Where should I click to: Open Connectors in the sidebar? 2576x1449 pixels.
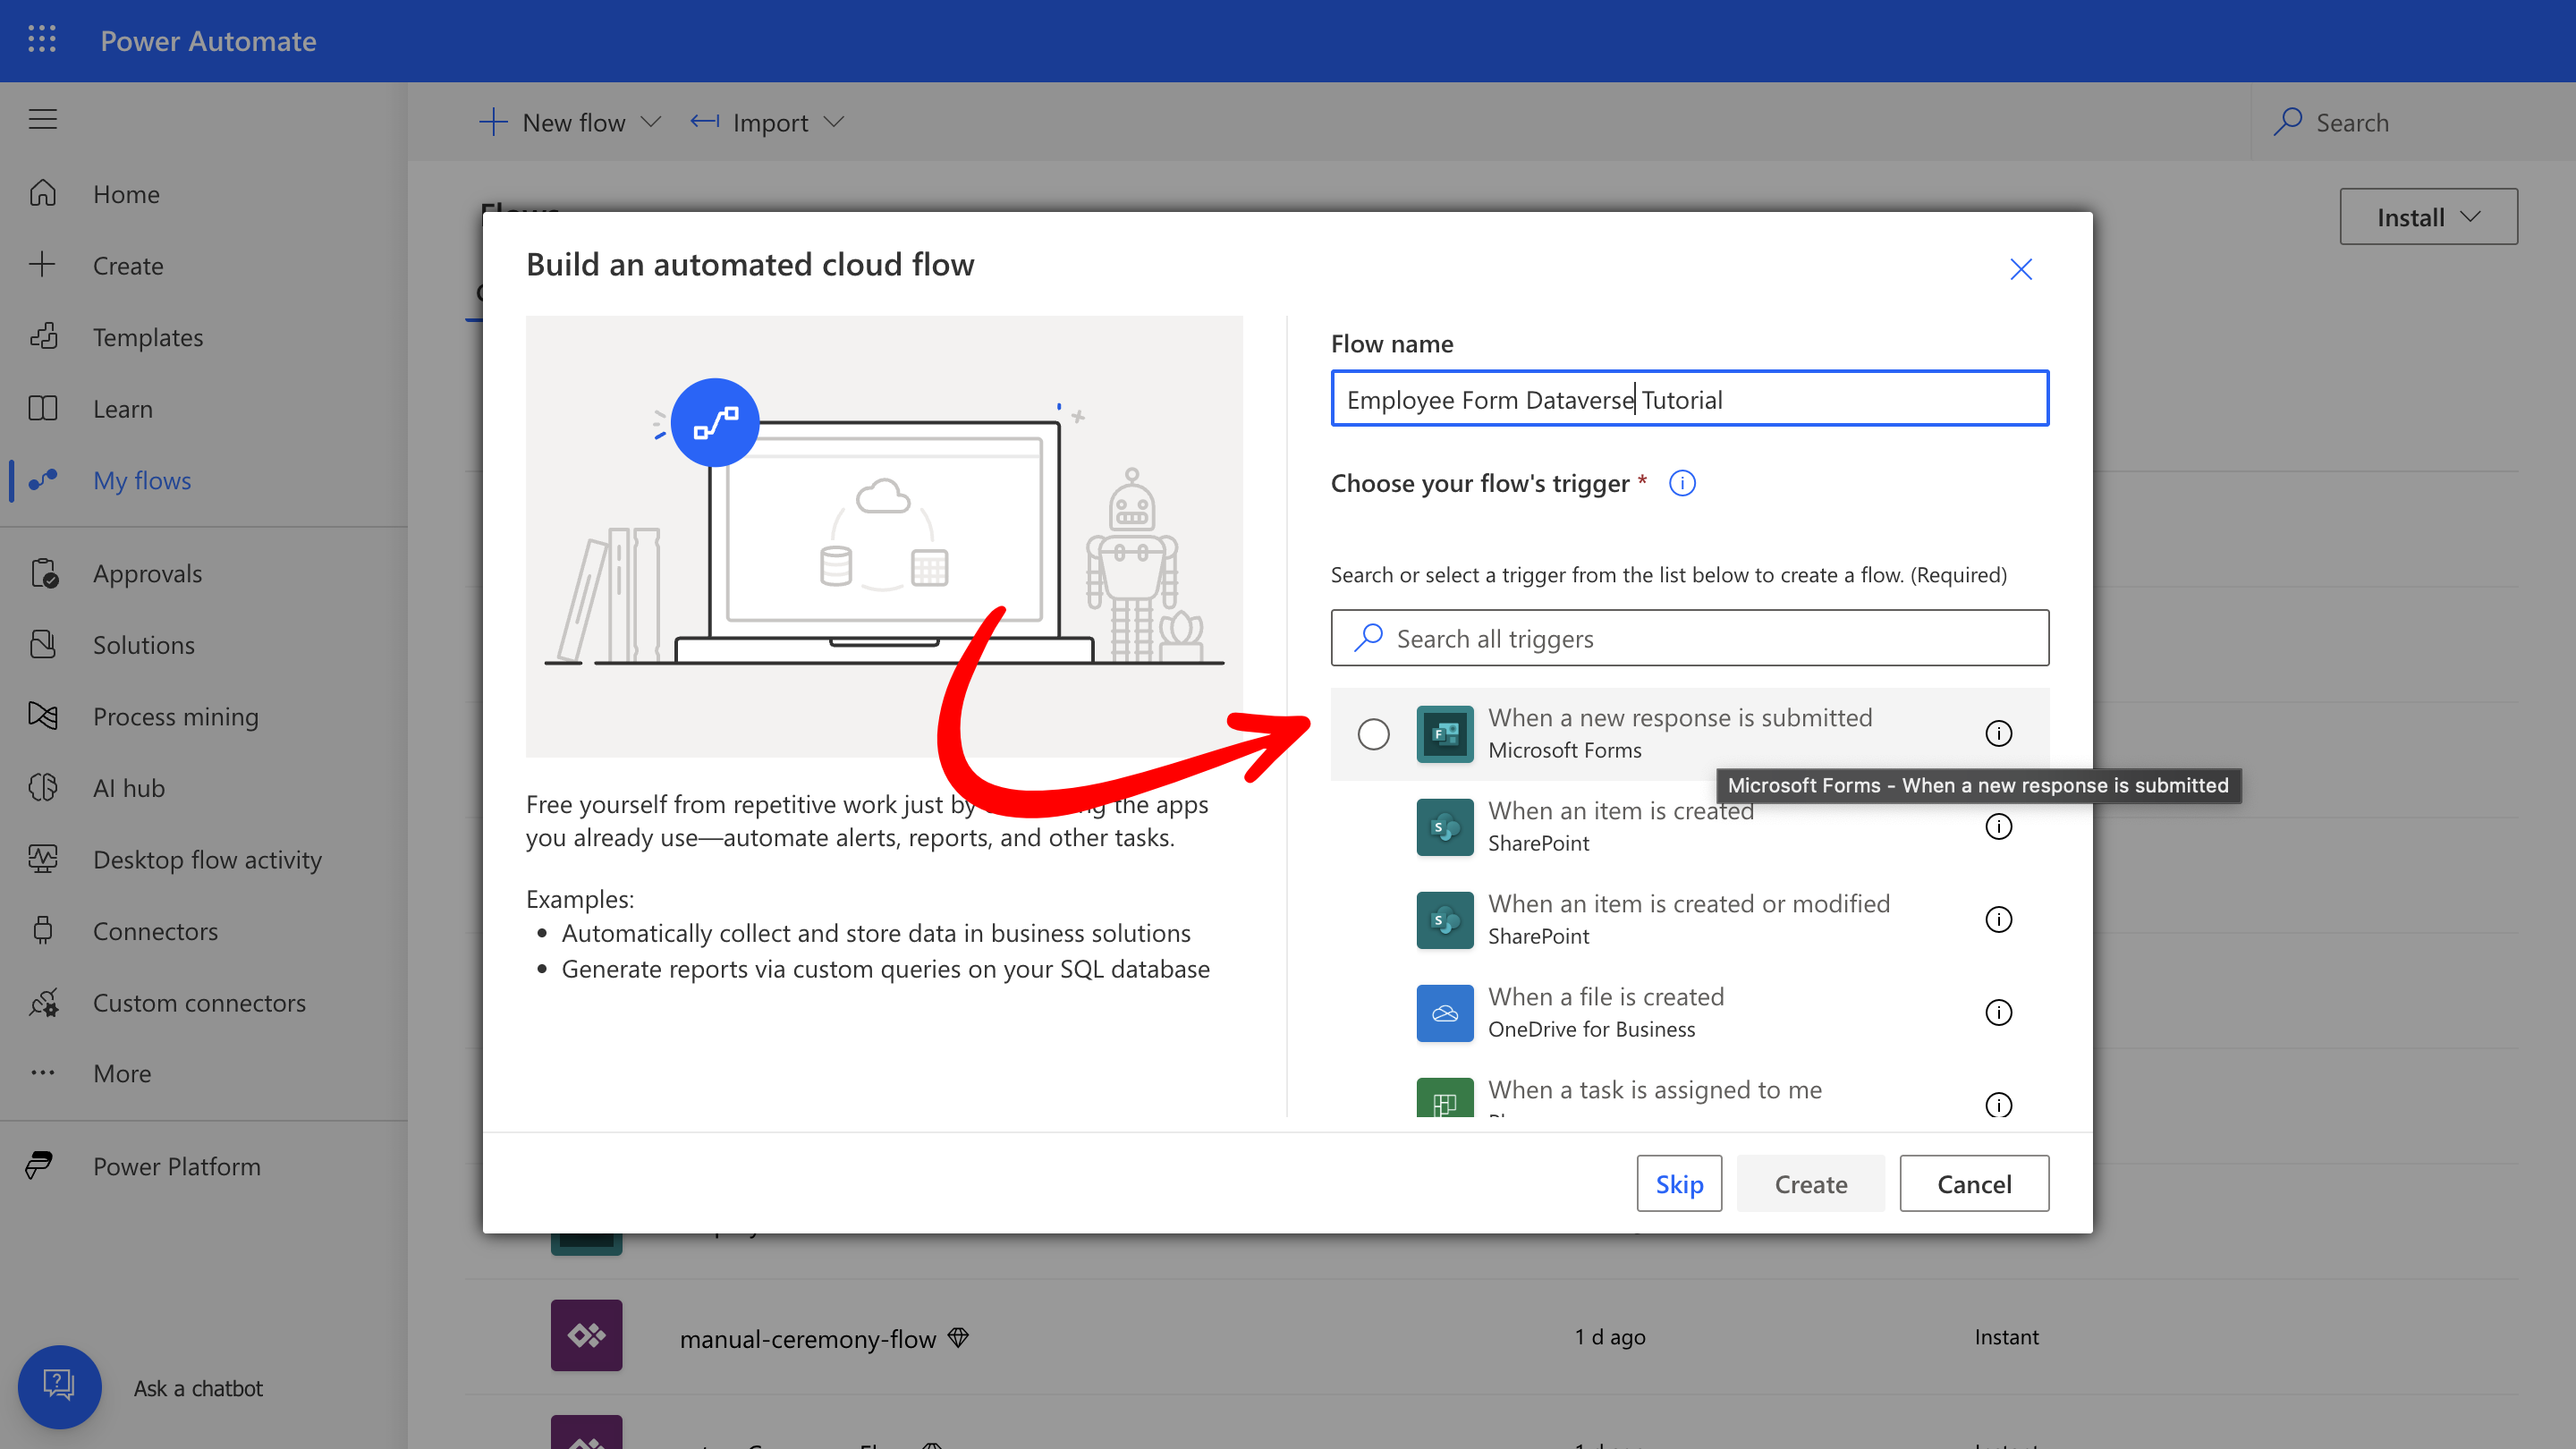(155, 931)
